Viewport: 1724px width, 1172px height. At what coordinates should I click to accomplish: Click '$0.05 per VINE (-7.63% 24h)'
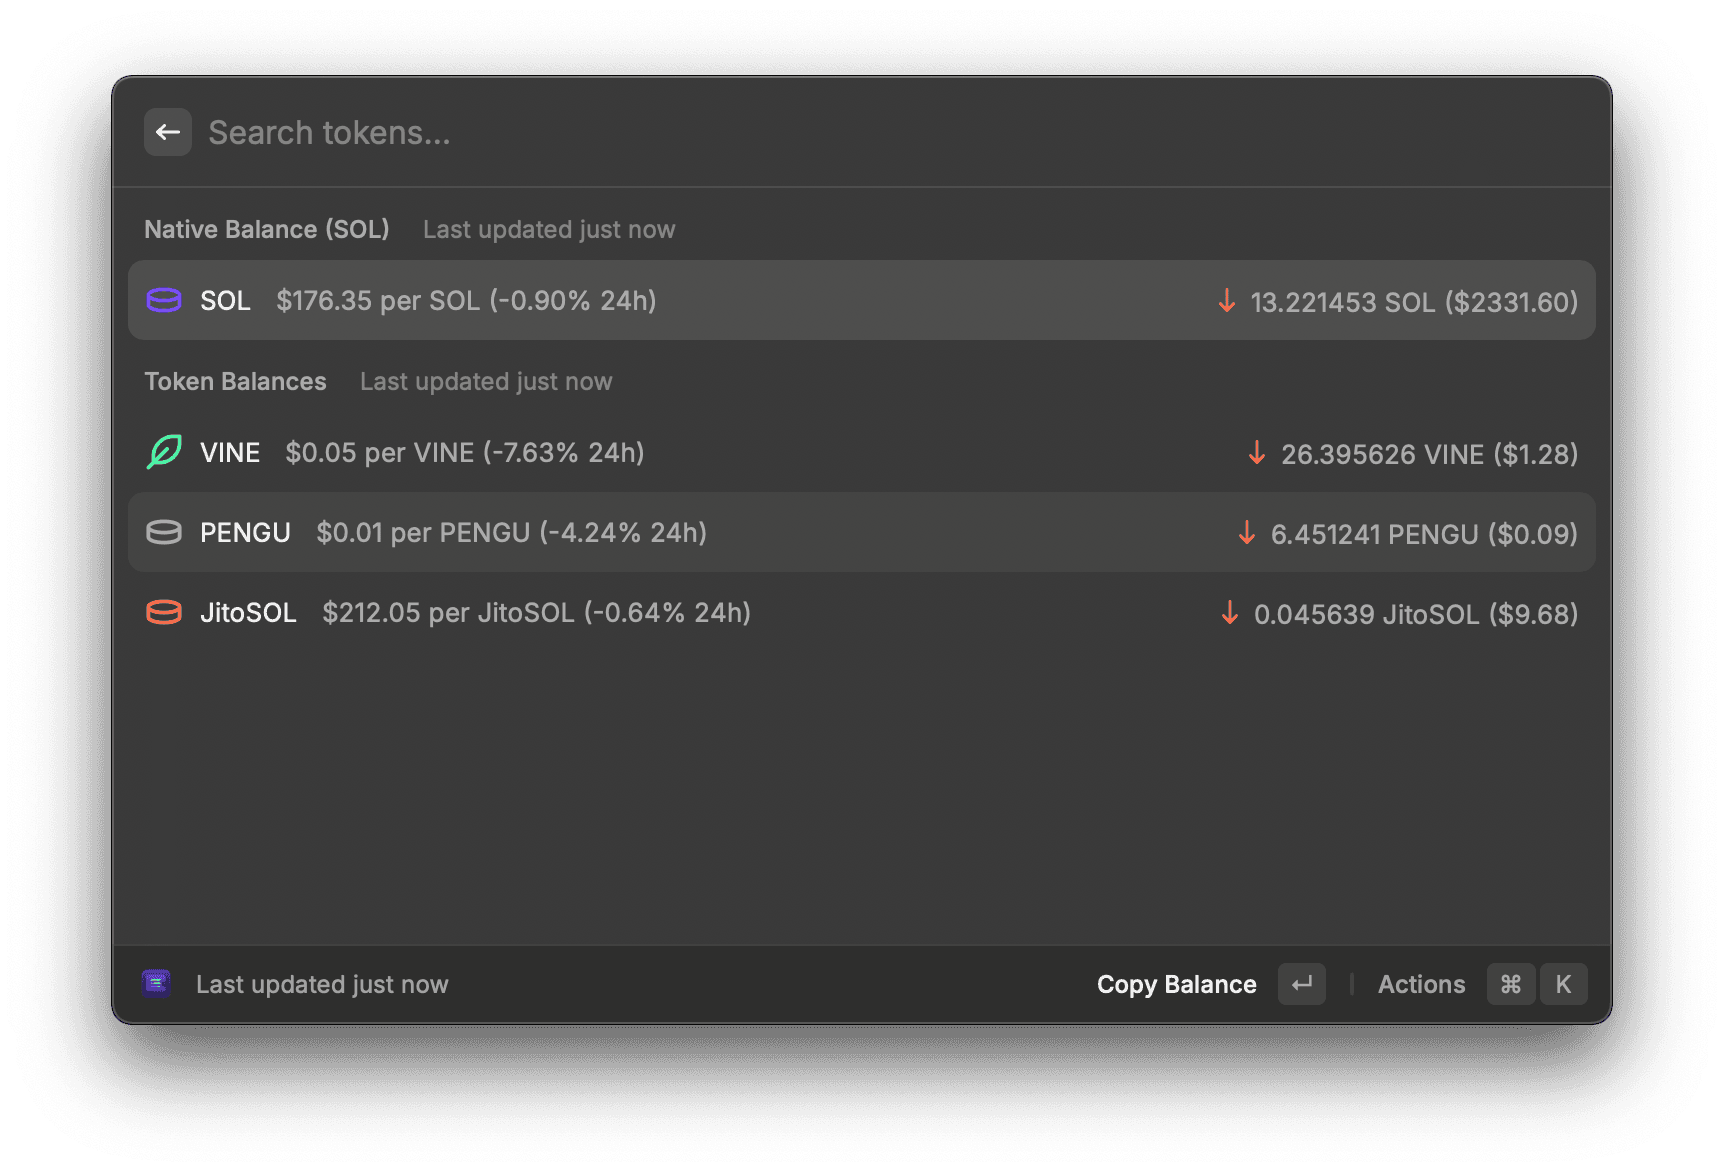465,453
